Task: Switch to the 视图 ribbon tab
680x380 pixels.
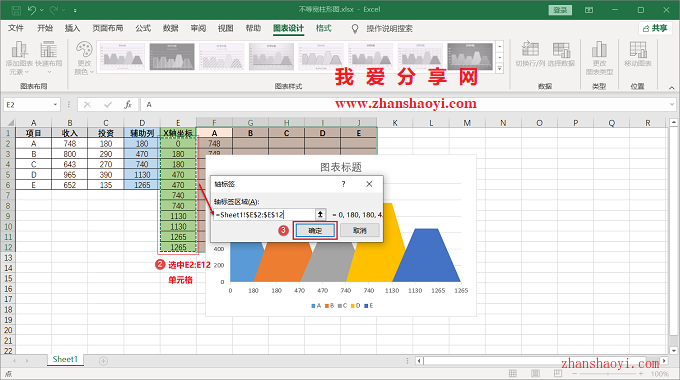Action: [226, 28]
